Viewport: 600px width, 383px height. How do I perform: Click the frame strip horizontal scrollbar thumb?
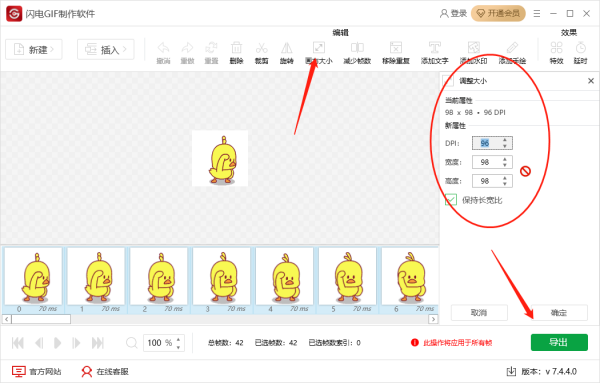(x=41, y=319)
